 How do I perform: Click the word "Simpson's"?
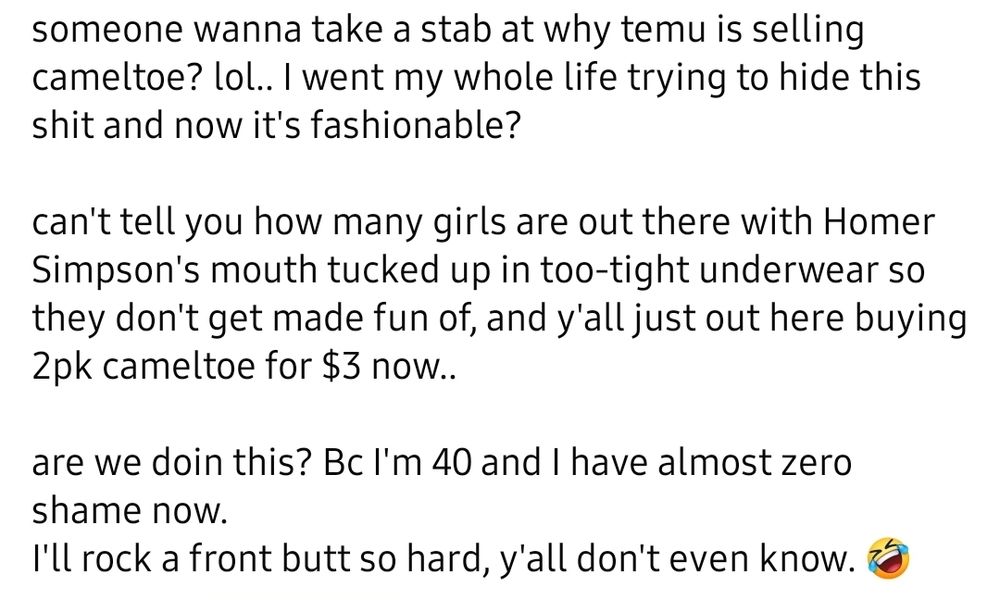(x=115, y=272)
